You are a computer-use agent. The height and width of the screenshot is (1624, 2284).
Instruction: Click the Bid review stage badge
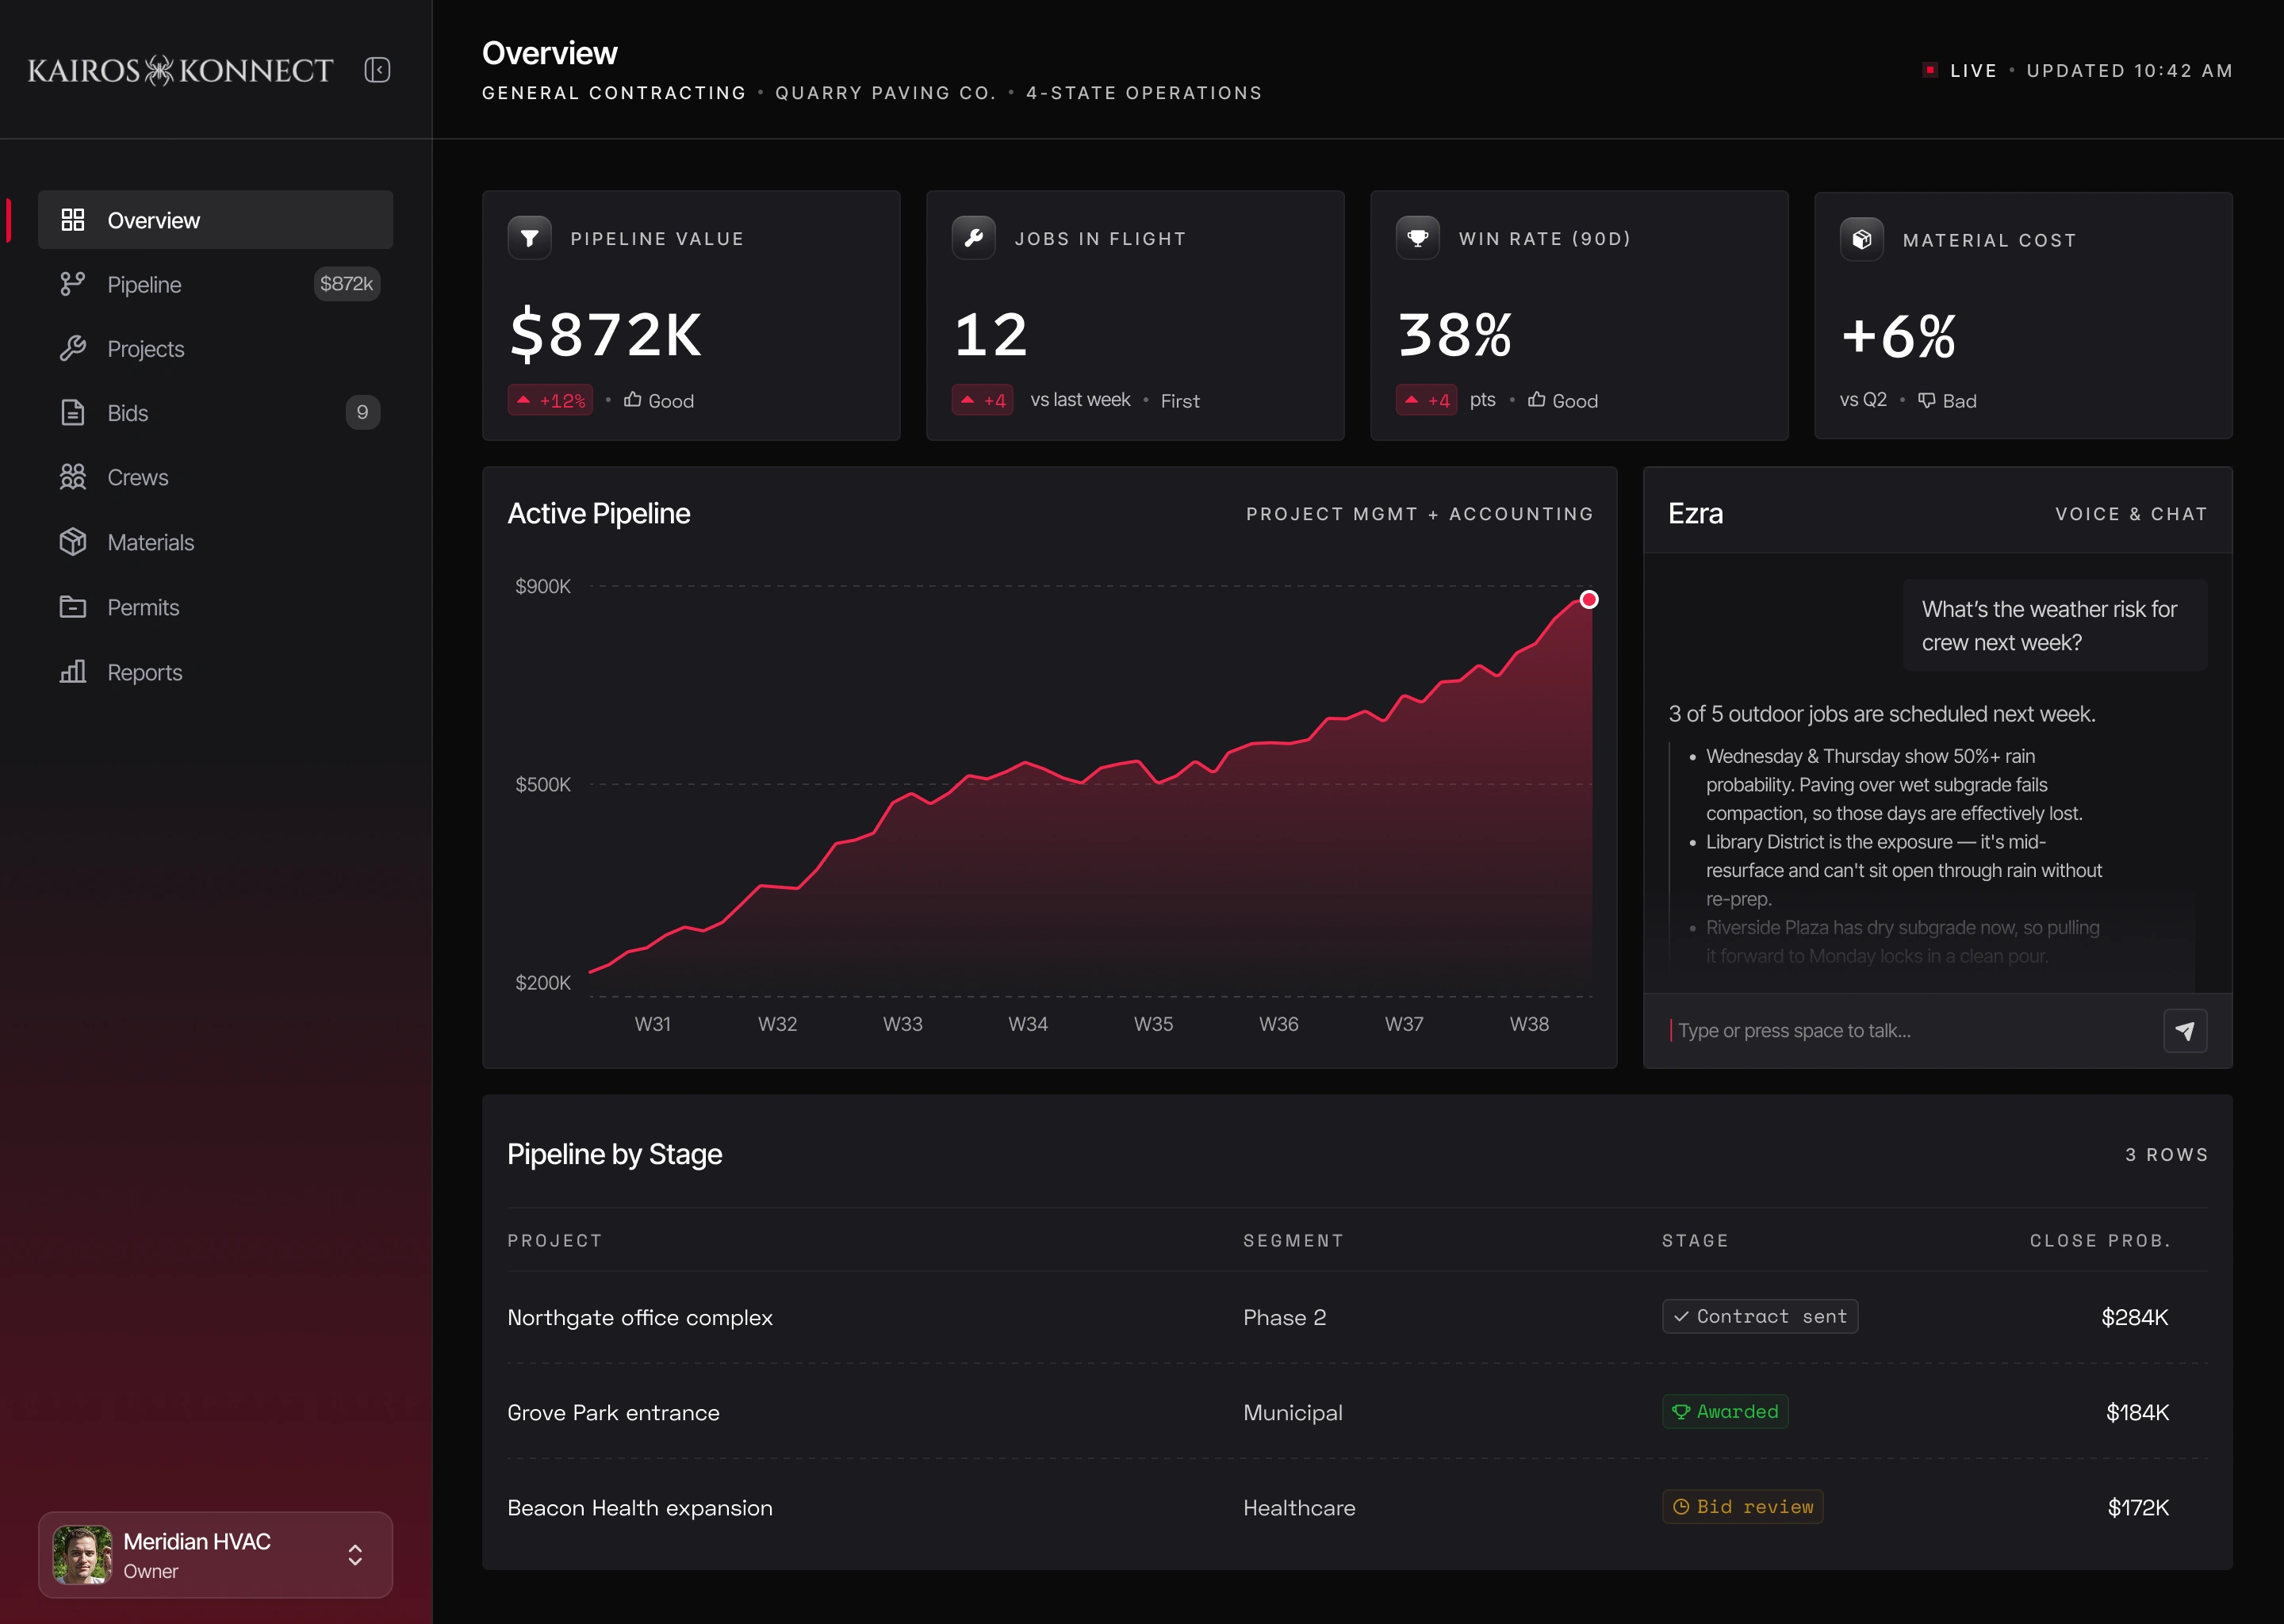click(1742, 1506)
